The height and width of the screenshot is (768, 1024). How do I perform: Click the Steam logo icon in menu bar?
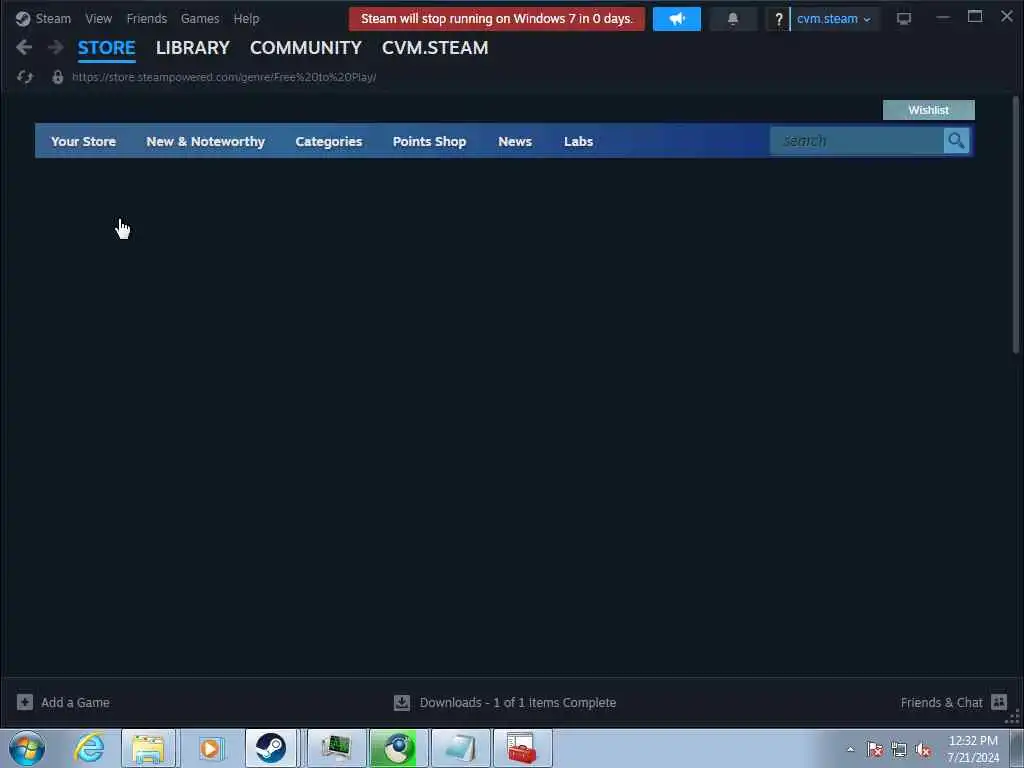click(x=23, y=18)
